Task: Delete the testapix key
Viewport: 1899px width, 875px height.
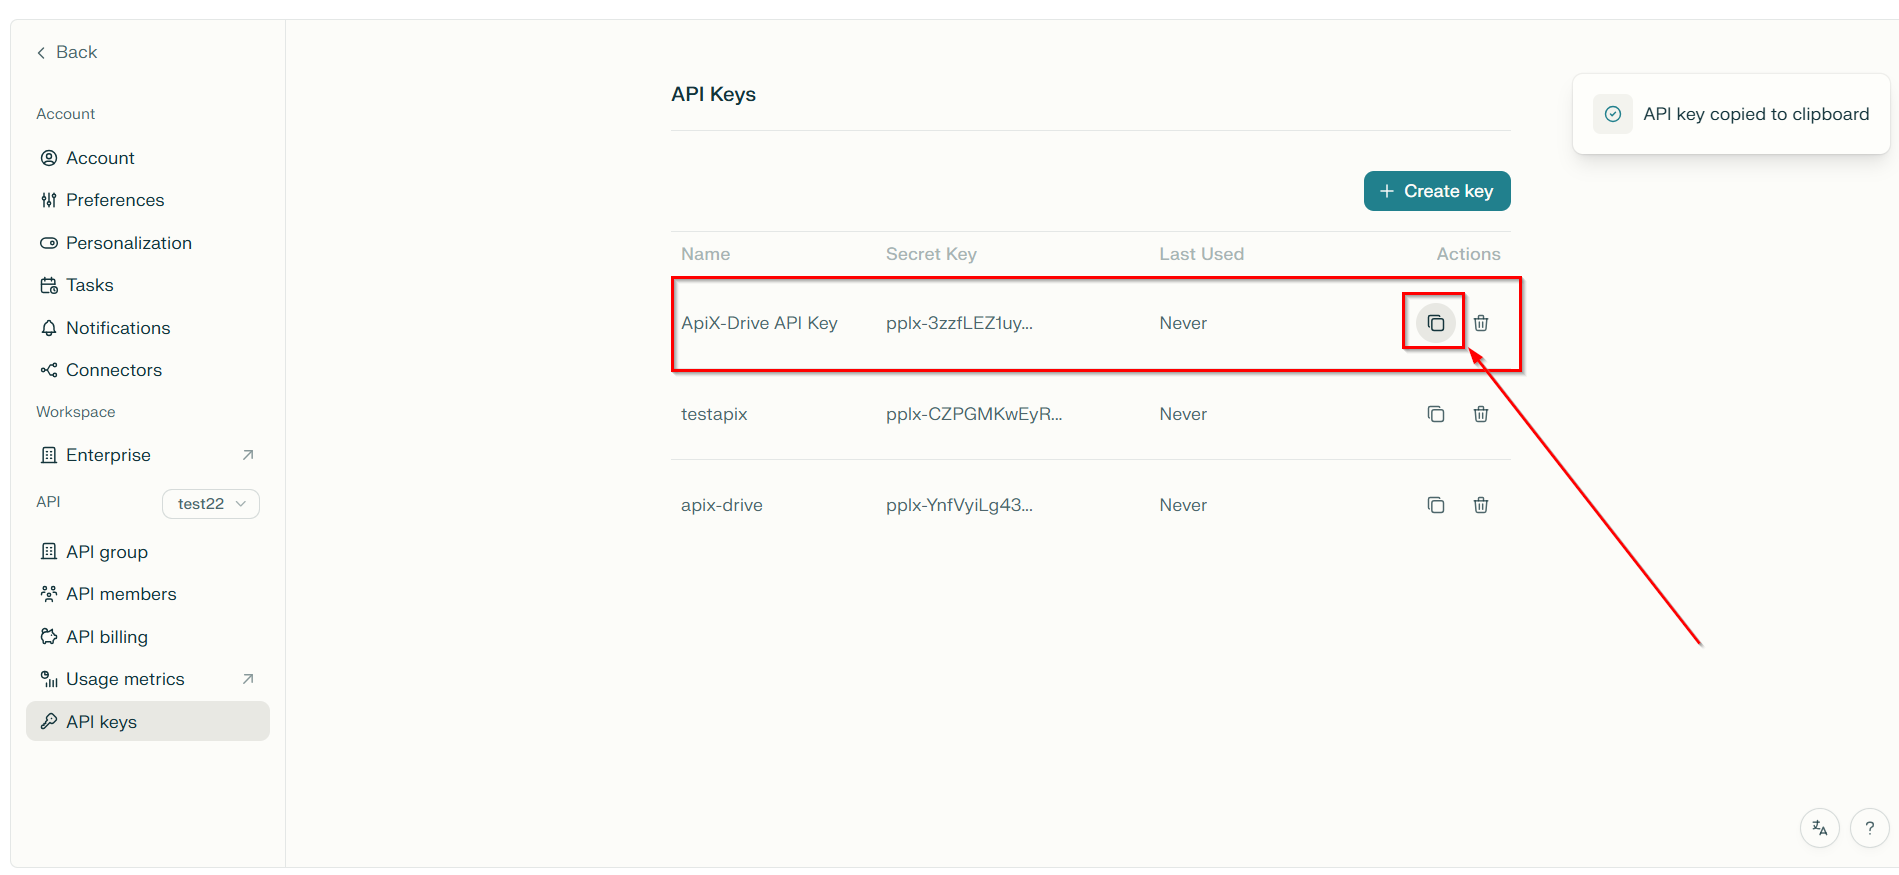Action: 1481,414
